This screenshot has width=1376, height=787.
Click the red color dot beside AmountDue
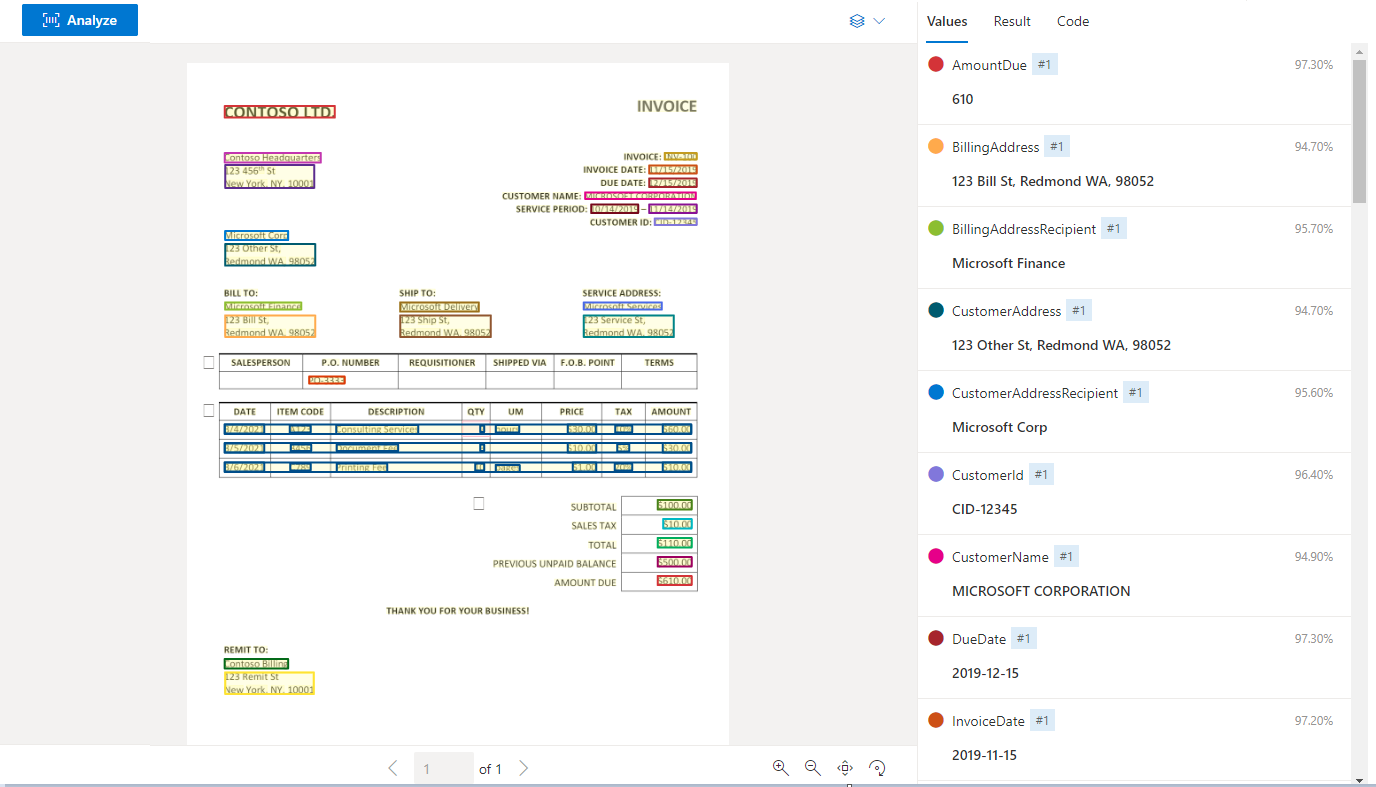coord(934,63)
